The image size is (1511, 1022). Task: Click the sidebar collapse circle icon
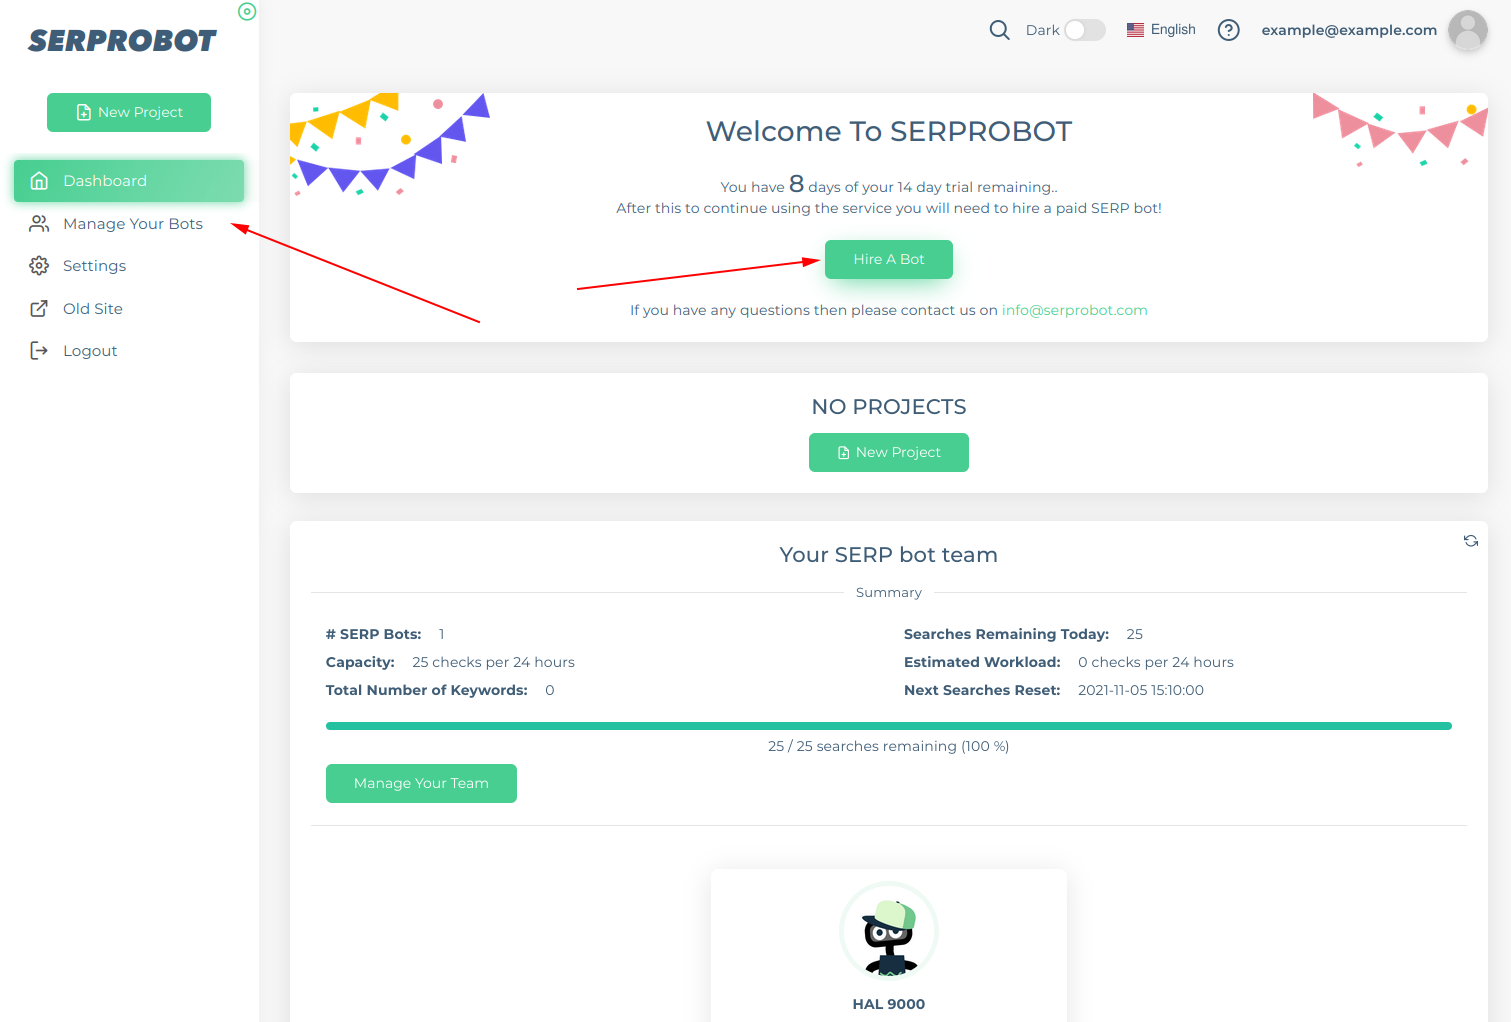[x=247, y=12]
